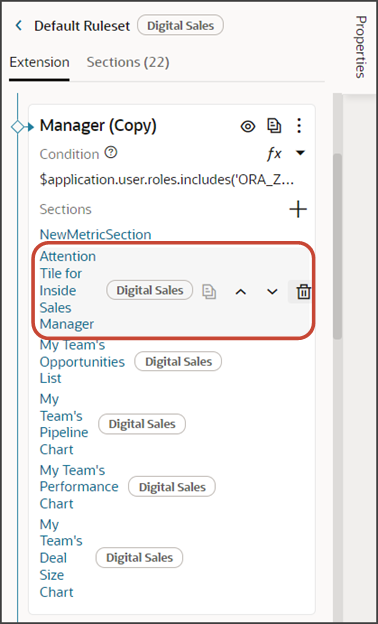The width and height of the screenshot is (378, 624).
Task: Delete Attention Tile for Inside Sales Manager
Action: 303,292
